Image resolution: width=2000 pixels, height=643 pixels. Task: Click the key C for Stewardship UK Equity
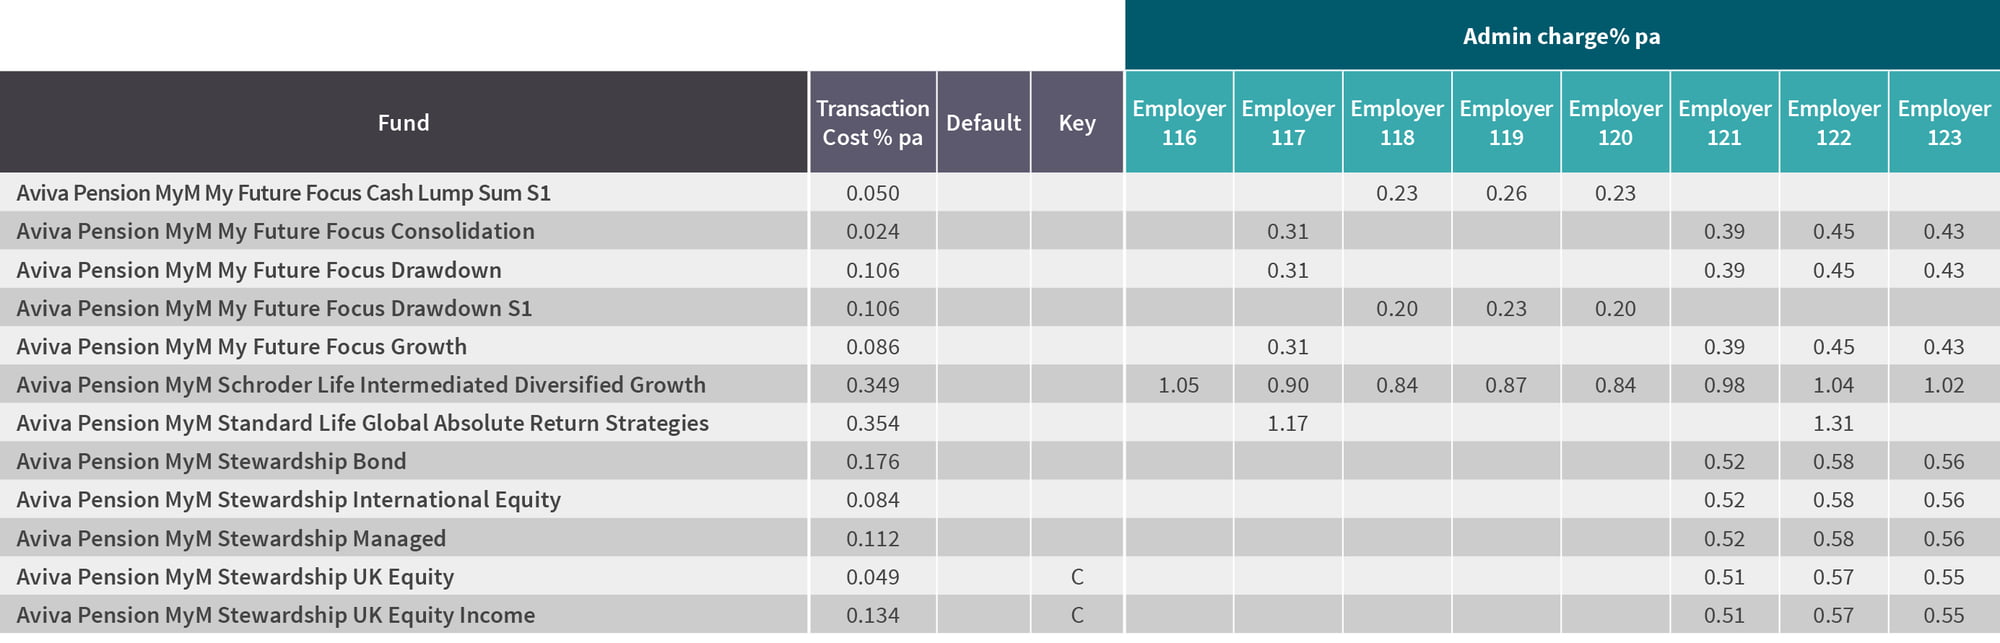(x=1077, y=577)
